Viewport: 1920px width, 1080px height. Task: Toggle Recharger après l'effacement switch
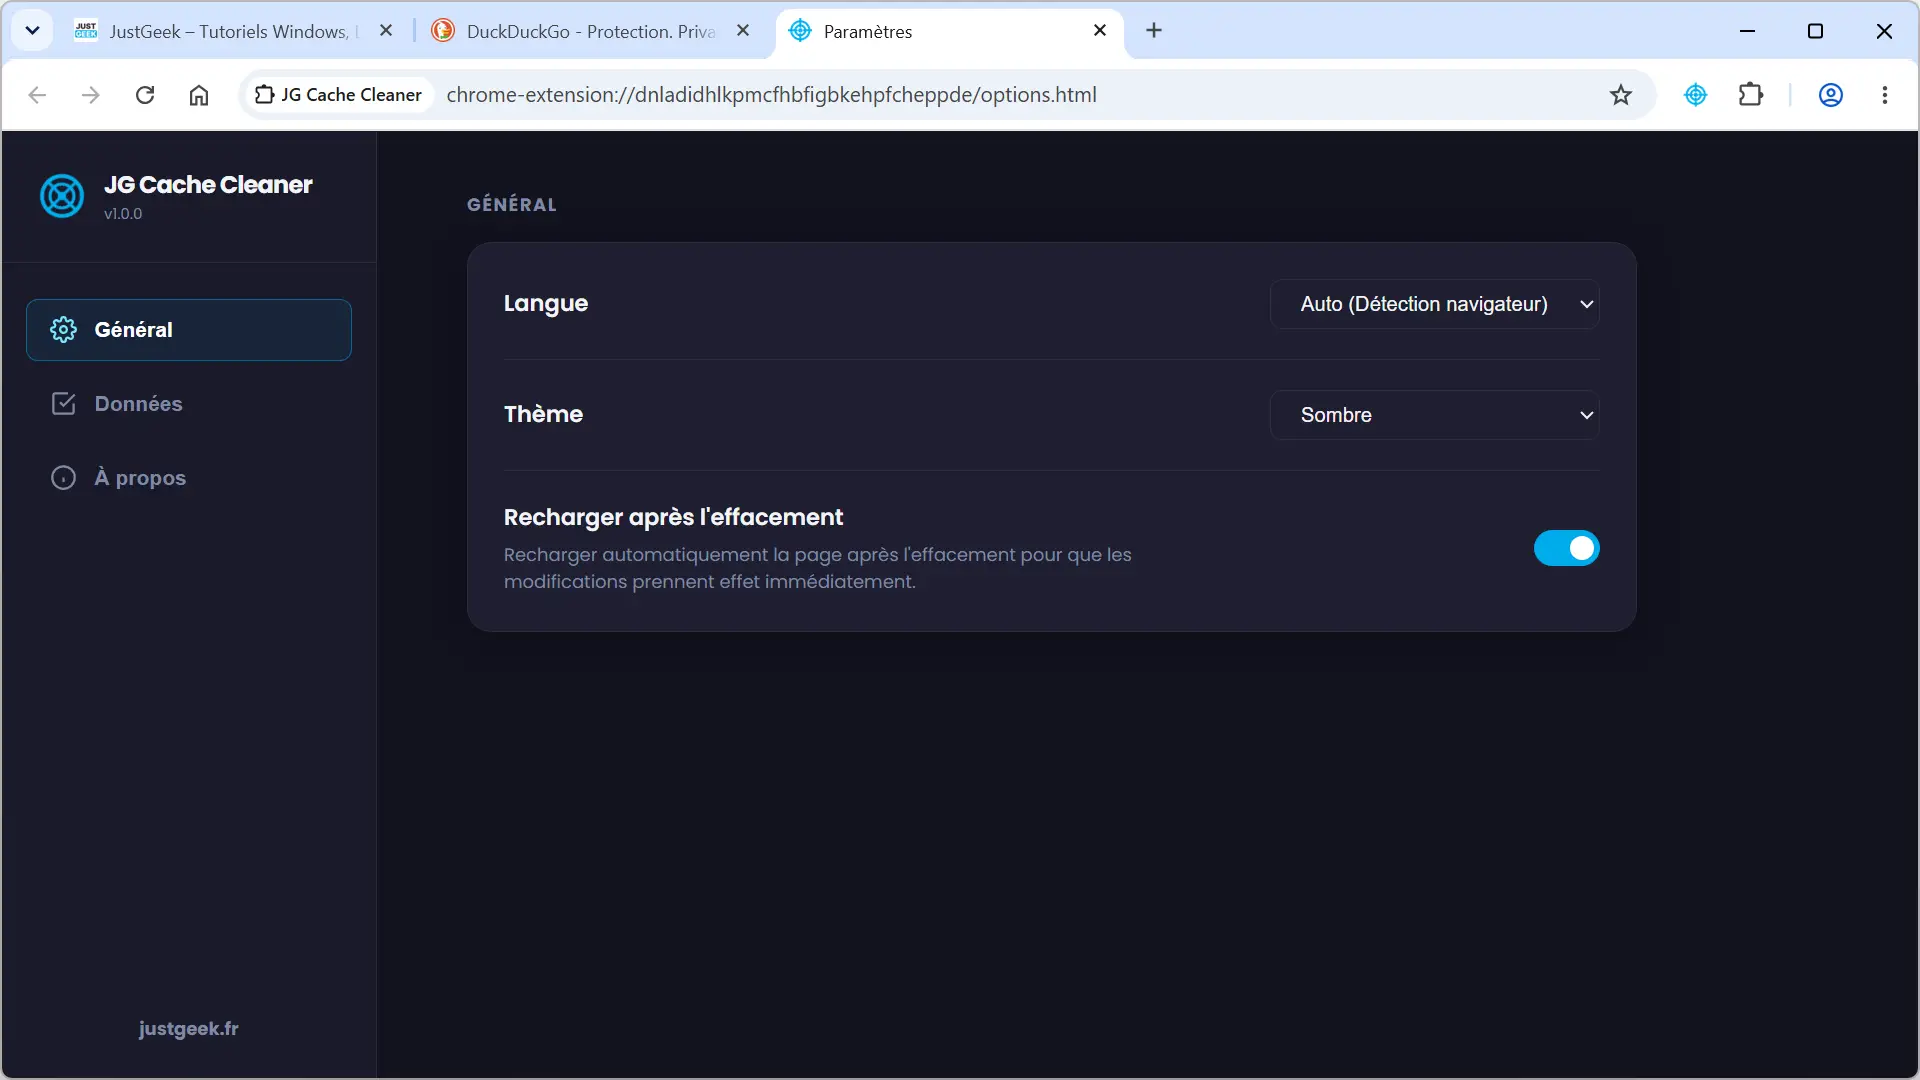click(x=1566, y=548)
